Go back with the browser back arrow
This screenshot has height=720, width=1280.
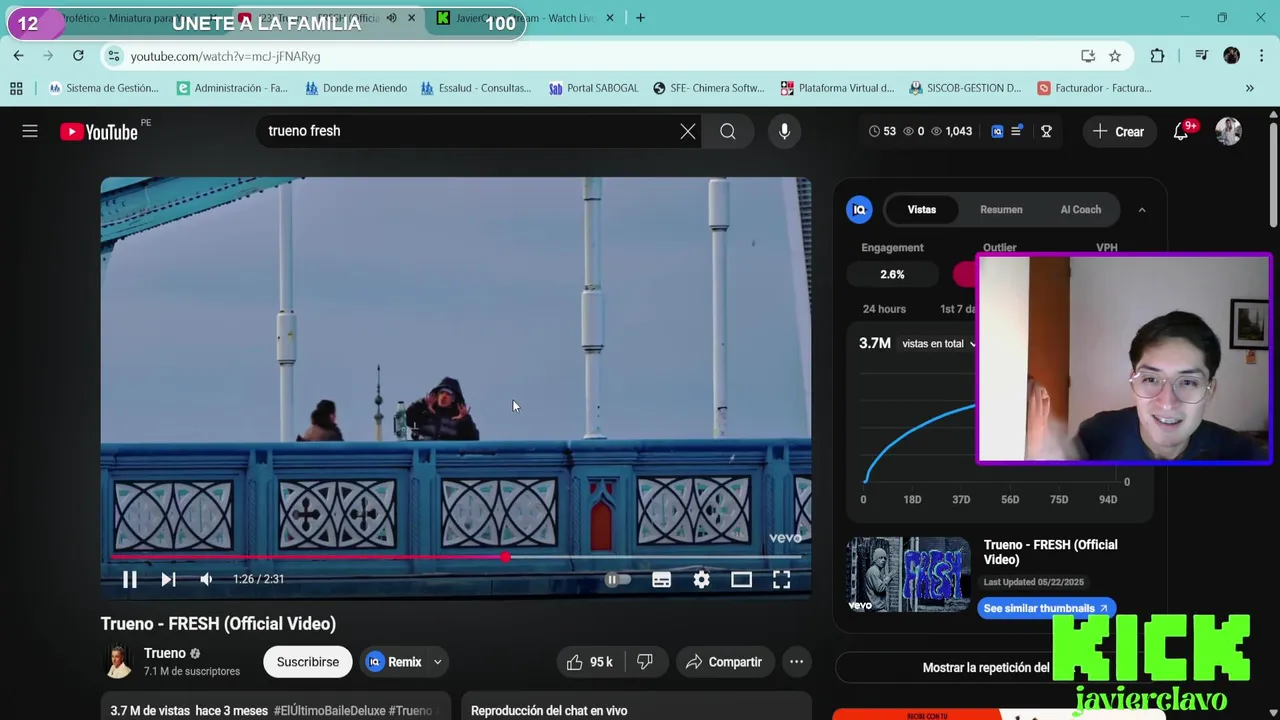tap(18, 56)
